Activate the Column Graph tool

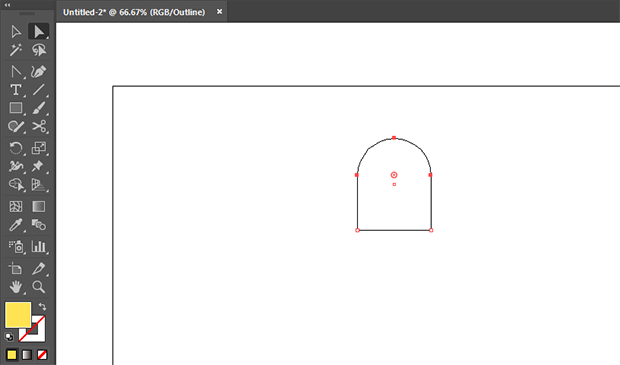pyautogui.click(x=39, y=246)
